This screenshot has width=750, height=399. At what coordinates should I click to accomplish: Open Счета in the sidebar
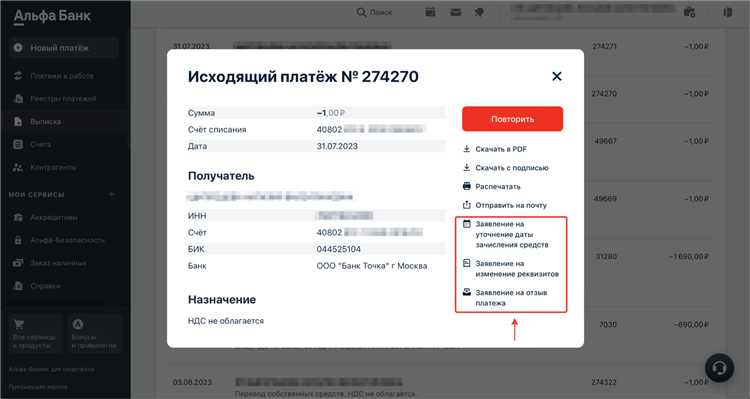[x=33, y=144]
